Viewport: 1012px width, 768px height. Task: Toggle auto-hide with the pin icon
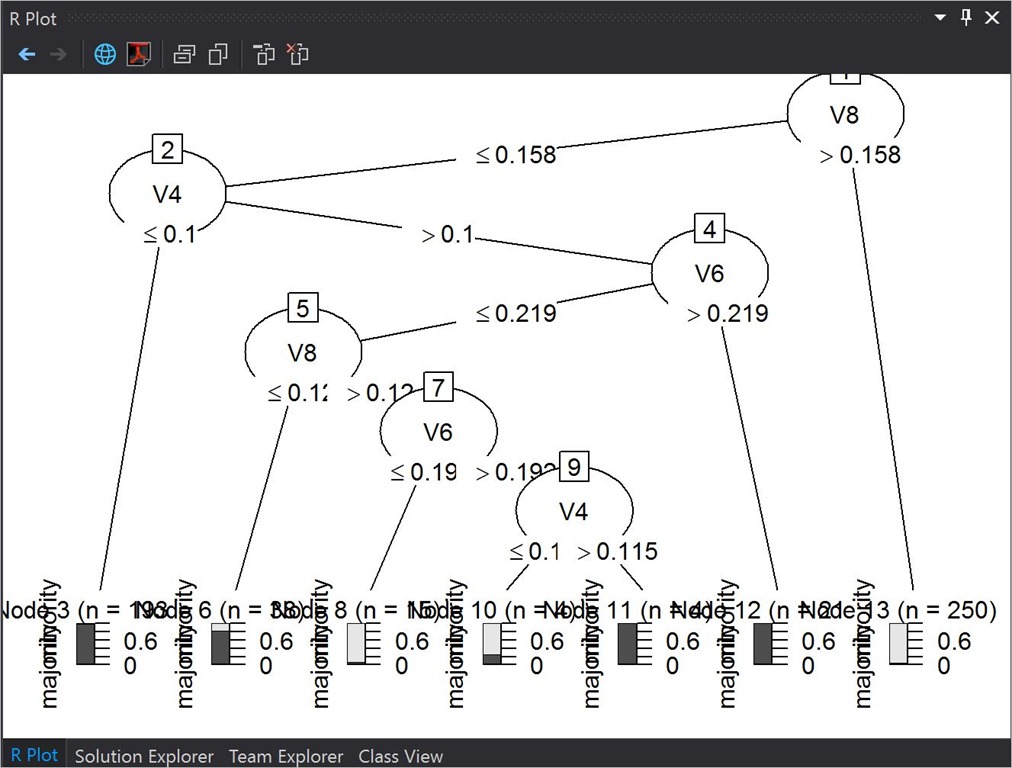coord(966,18)
